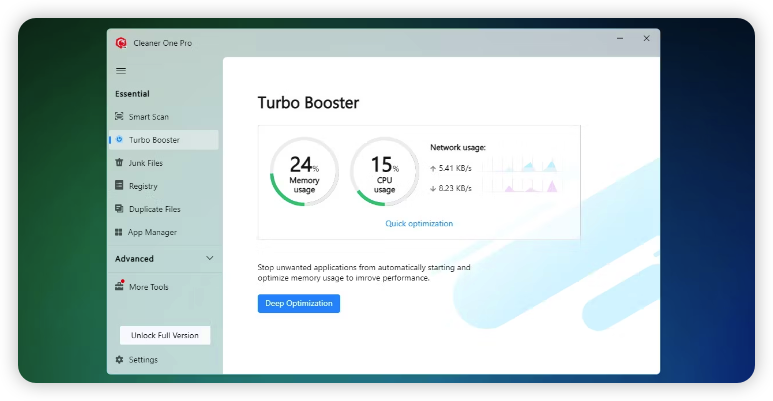Click the Smart Scan icon
The height and width of the screenshot is (401, 773).
119,116
